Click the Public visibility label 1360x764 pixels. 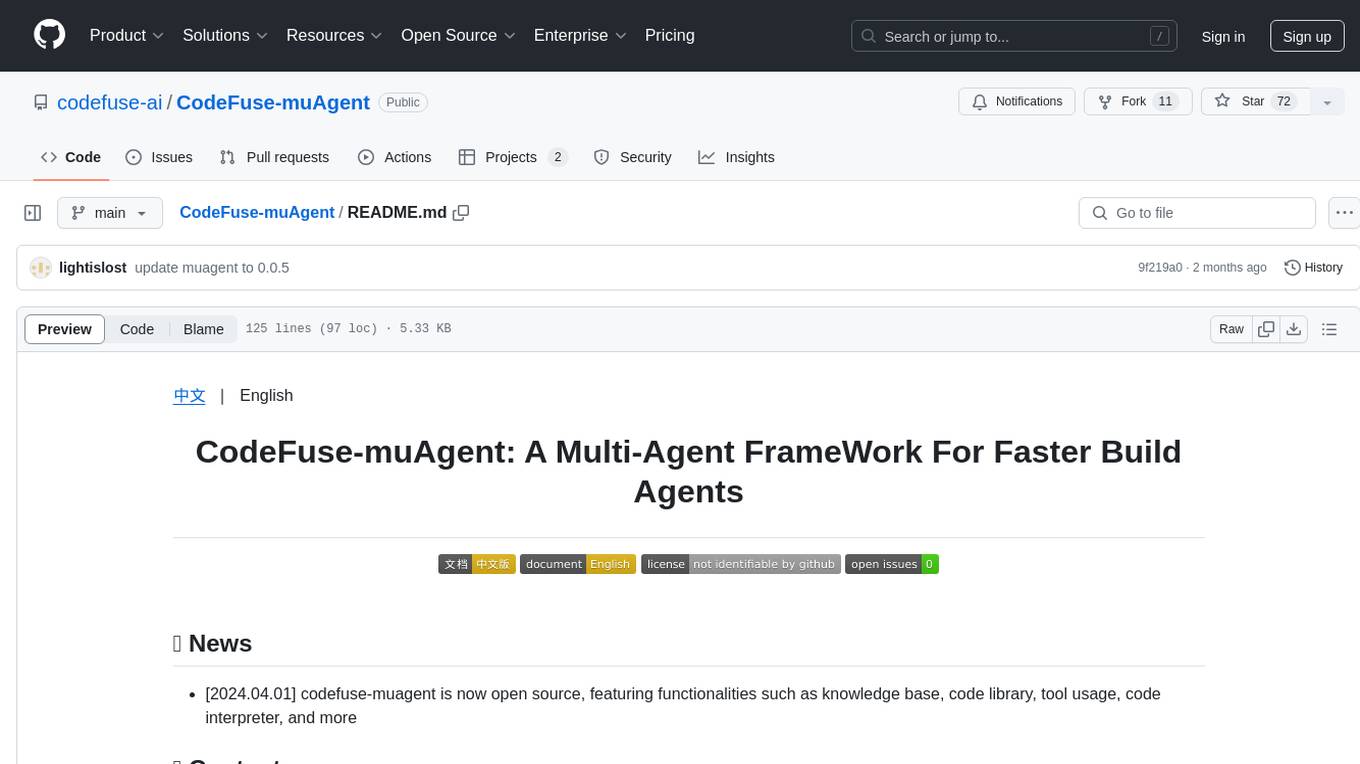pos(403,102)
